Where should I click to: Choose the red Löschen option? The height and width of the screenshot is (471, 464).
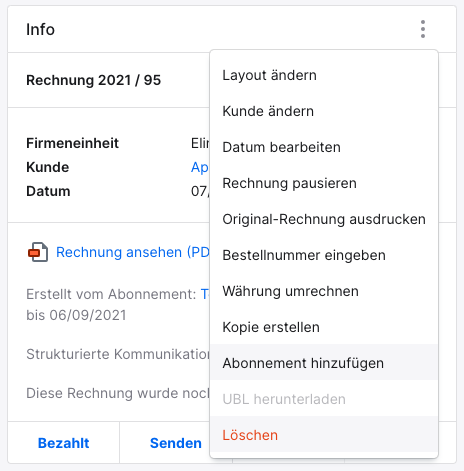click(324, 435)
